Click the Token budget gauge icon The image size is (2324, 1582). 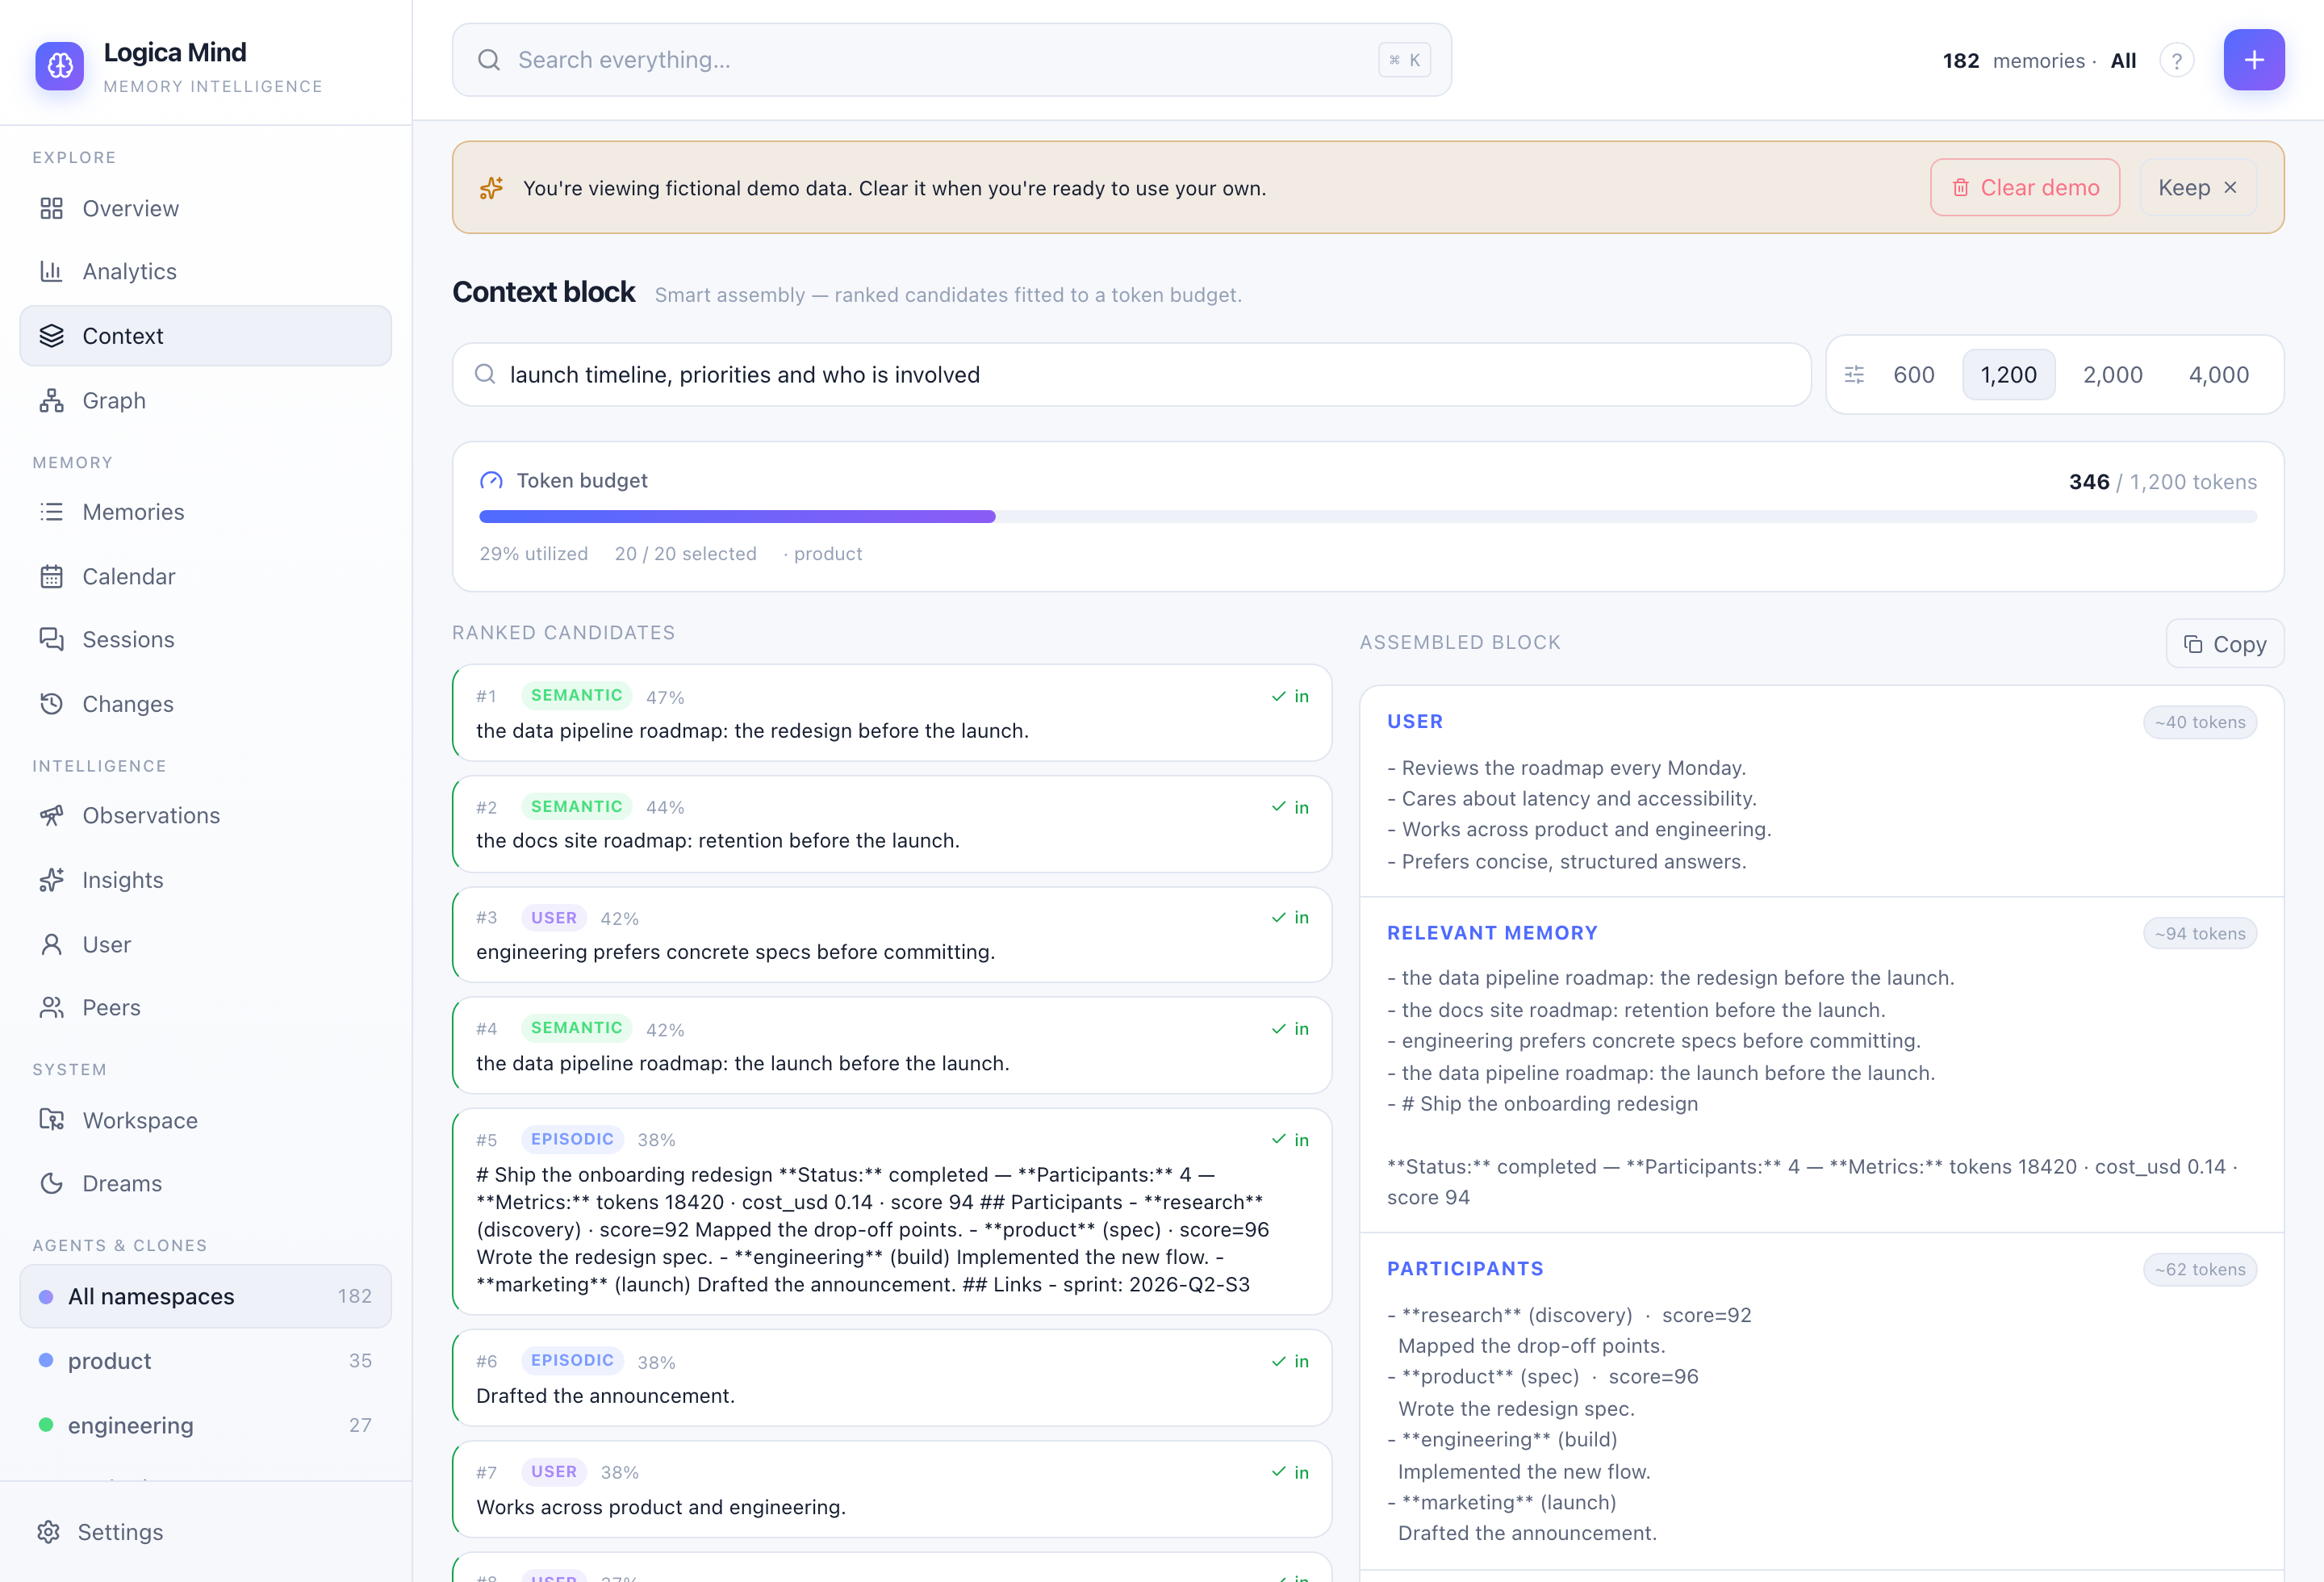pos(491,481)
